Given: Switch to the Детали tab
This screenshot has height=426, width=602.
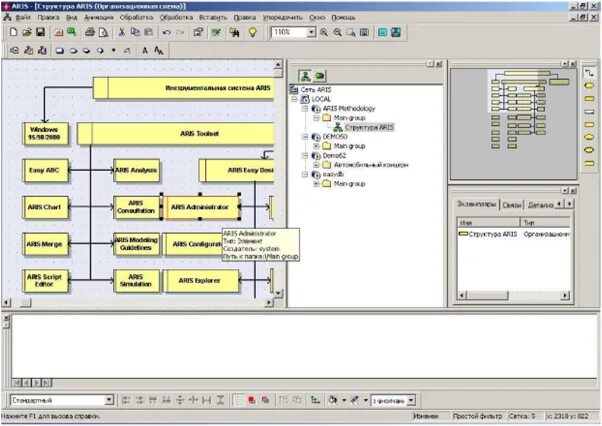Looking at the screenshot, I should (540, 205).
